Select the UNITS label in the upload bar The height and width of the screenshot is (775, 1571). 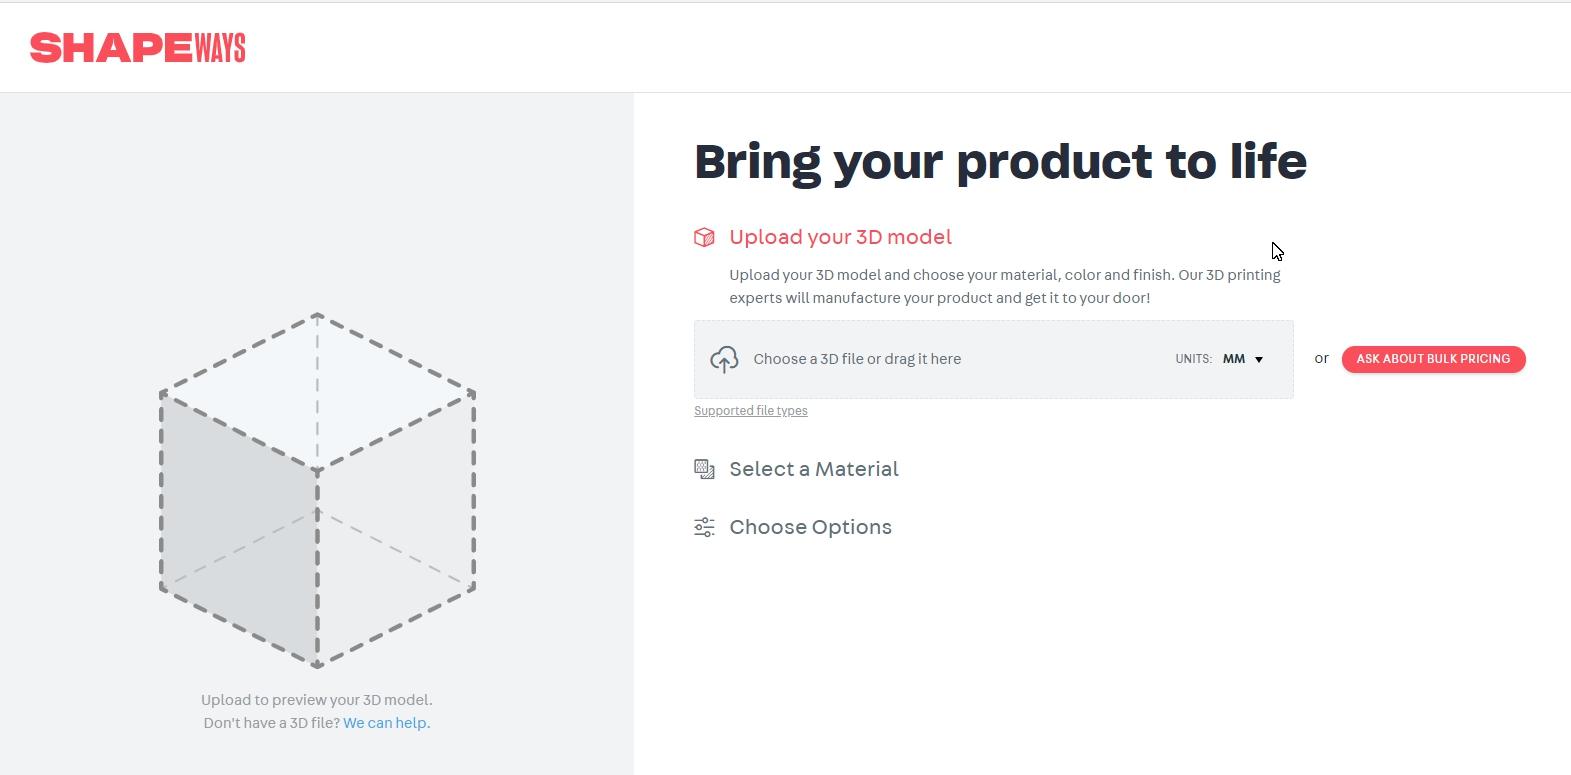1192,359
